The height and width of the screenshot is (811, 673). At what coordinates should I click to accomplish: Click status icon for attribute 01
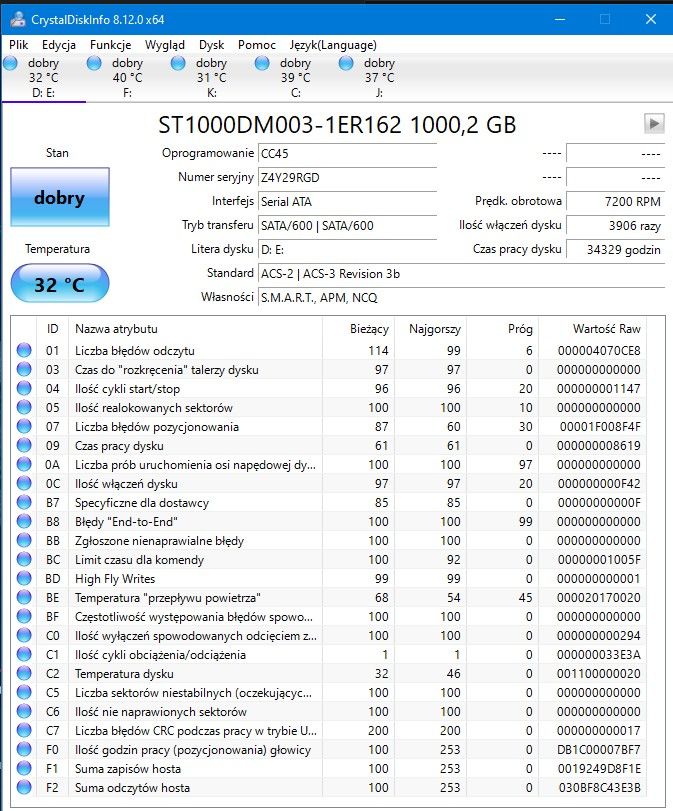24,350
